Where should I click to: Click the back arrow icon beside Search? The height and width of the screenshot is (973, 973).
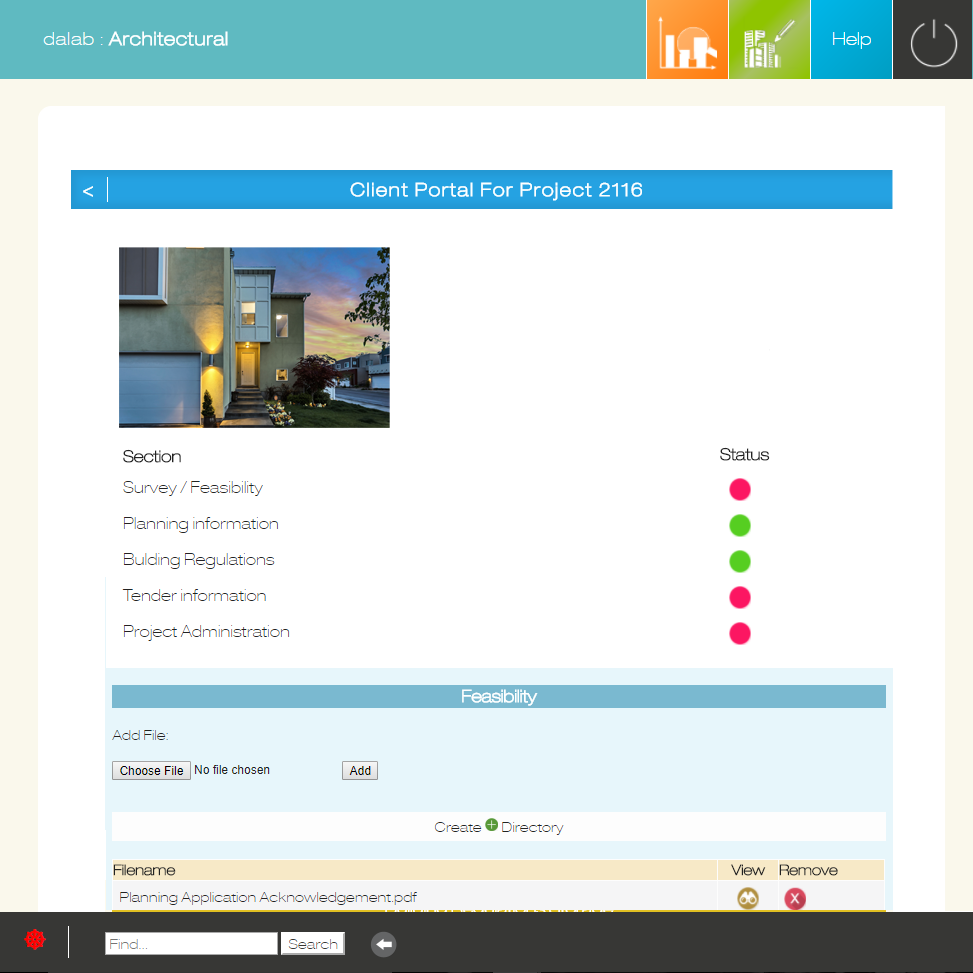[x=383, y=944]
